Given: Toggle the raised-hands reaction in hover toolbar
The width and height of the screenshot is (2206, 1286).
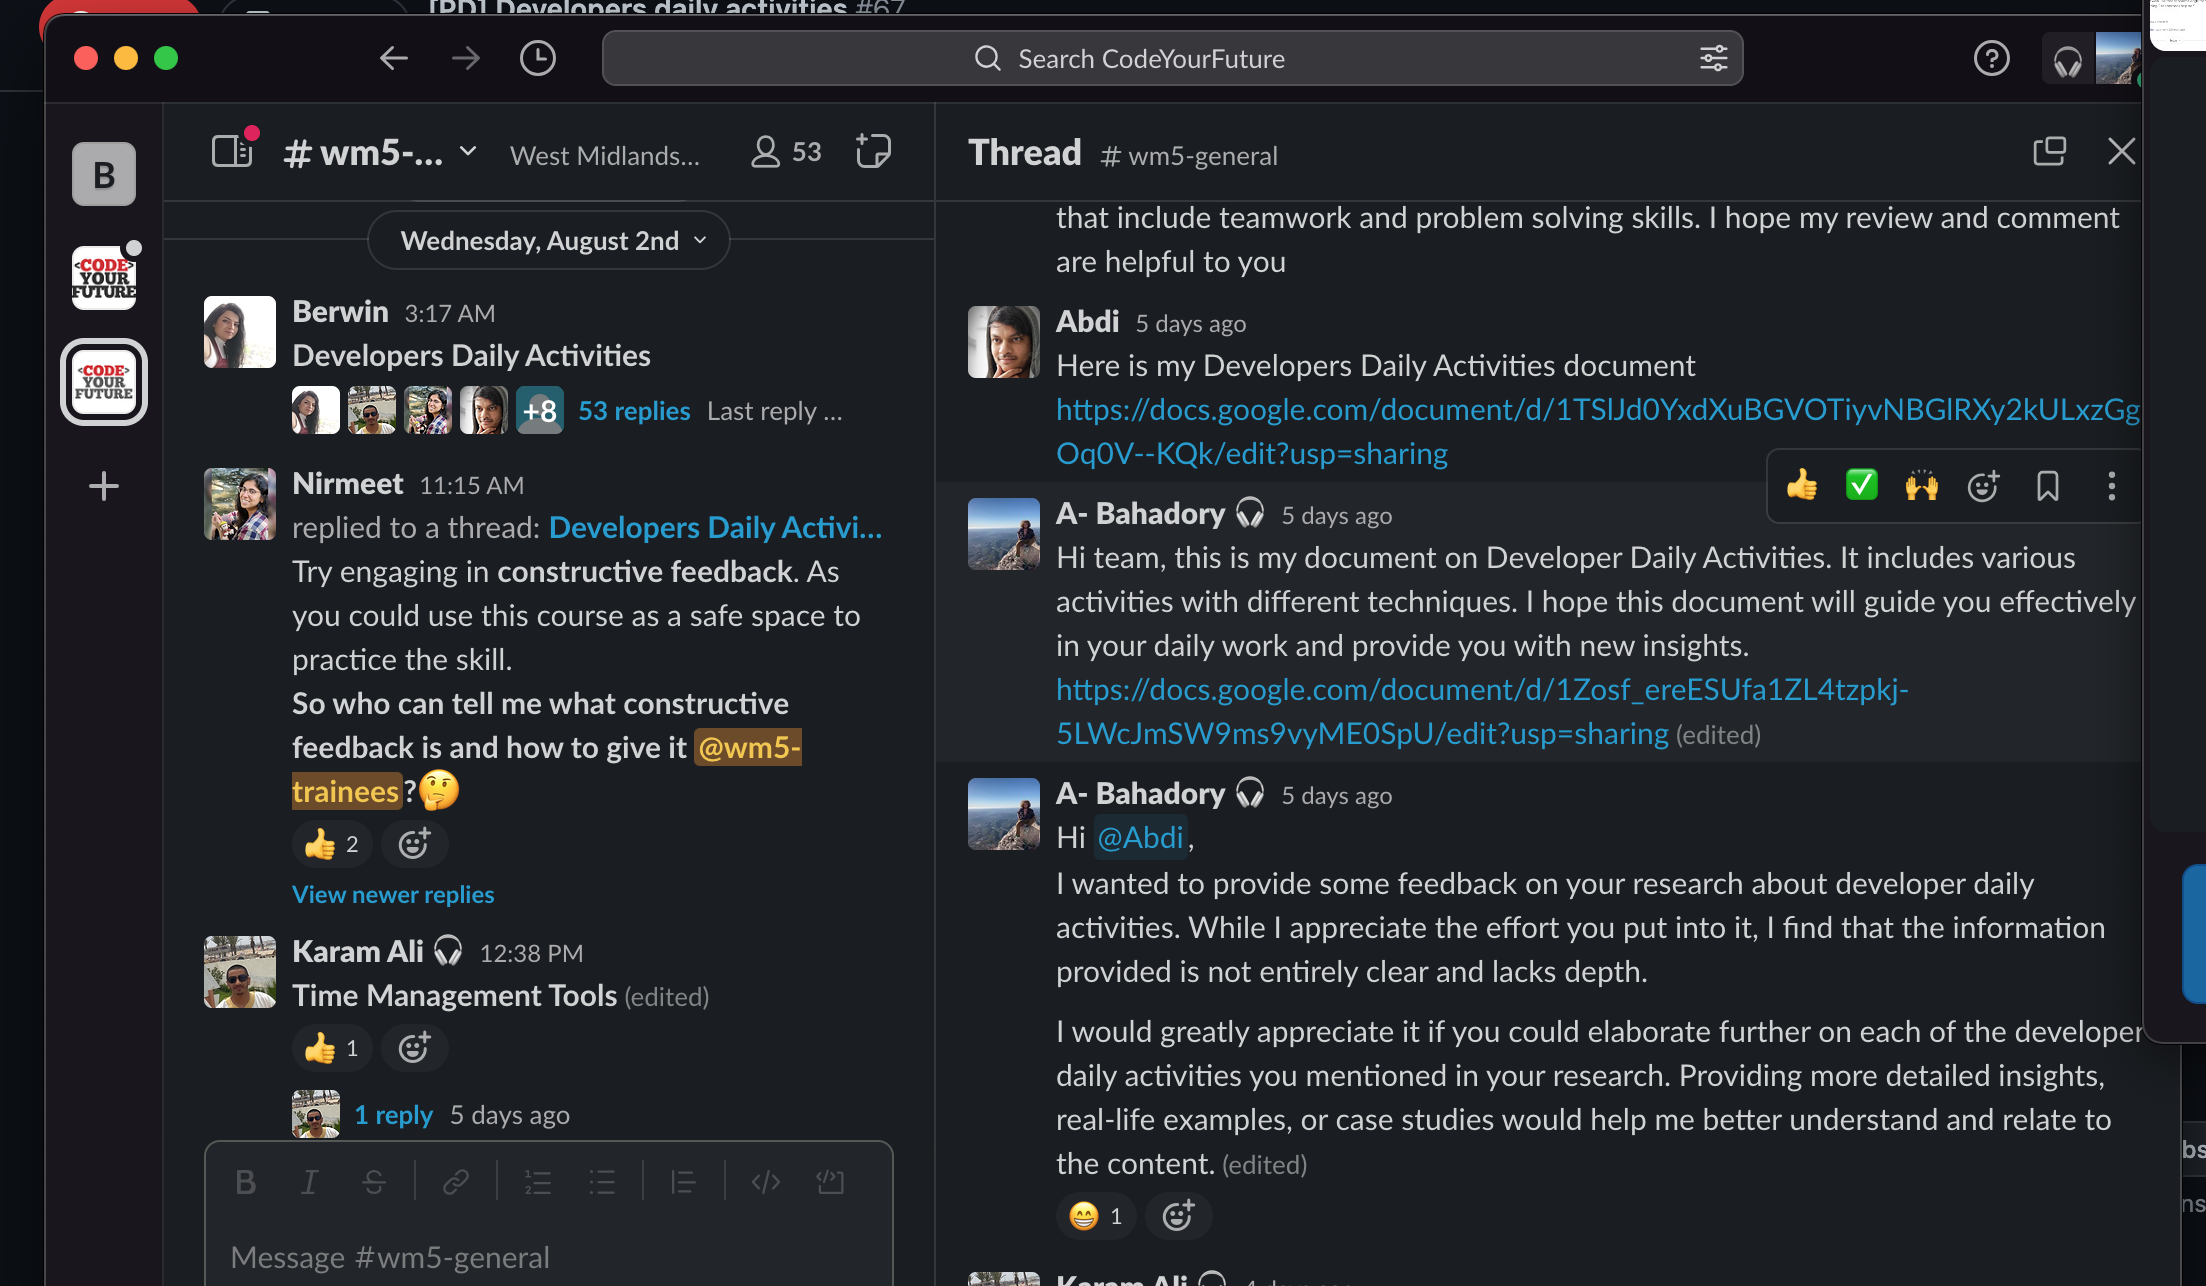Looking at the screenshot, I should pyautogui.click(x=1921, y=486).
